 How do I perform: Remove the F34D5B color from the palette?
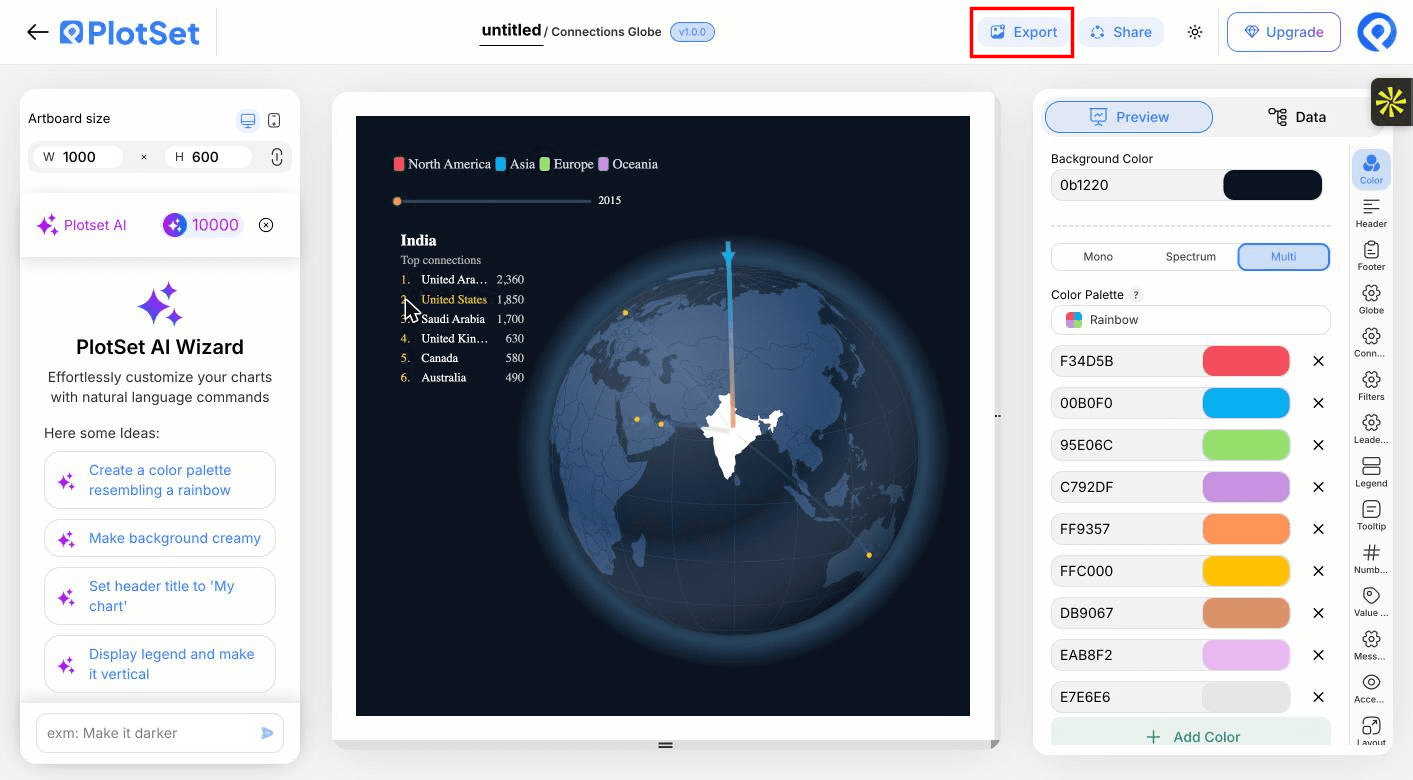pyautogui.click(x=1318, y=361)
